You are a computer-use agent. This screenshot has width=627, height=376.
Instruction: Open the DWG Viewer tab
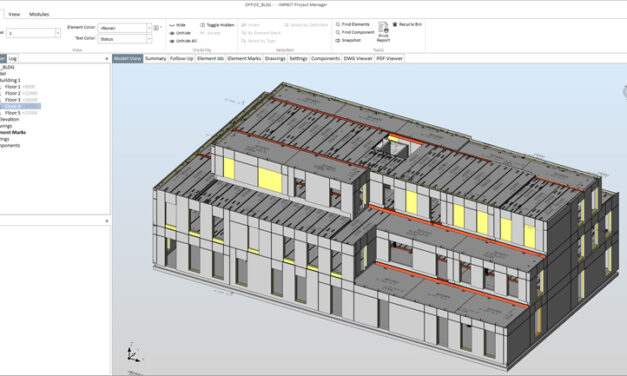click(358, 58)
